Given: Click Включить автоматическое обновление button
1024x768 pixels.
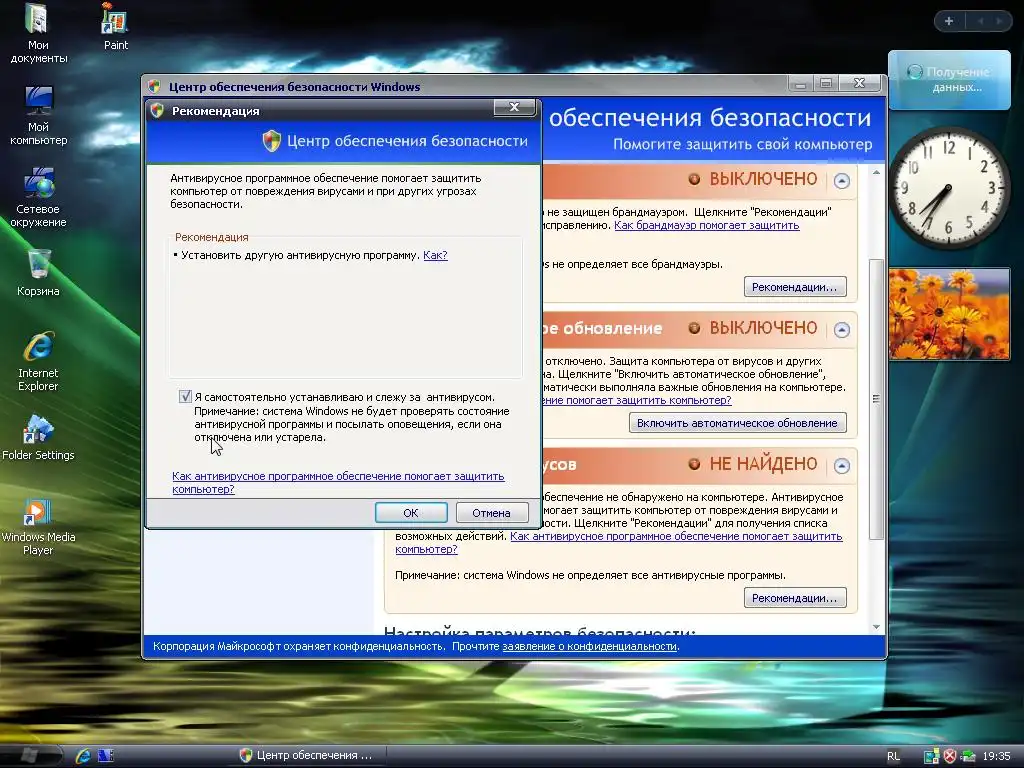Looking at the screenshot, I should 737,423.
